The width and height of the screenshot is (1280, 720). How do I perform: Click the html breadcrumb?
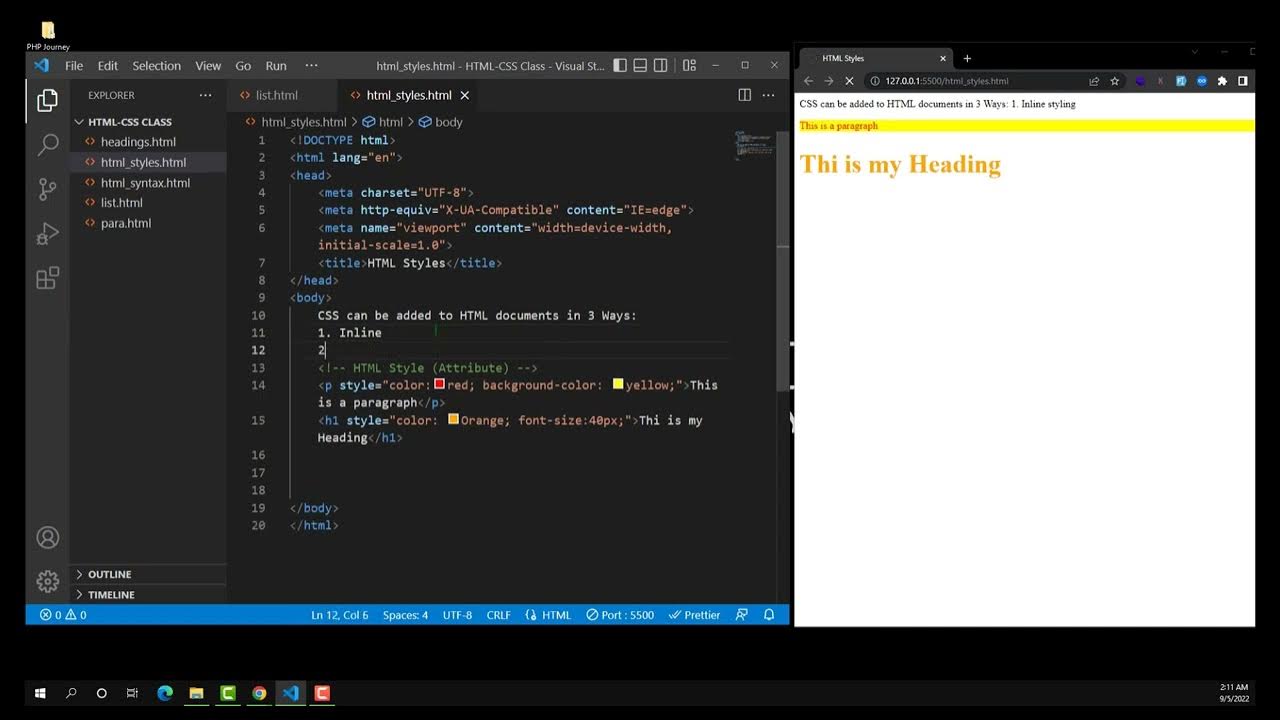(383, 122)
